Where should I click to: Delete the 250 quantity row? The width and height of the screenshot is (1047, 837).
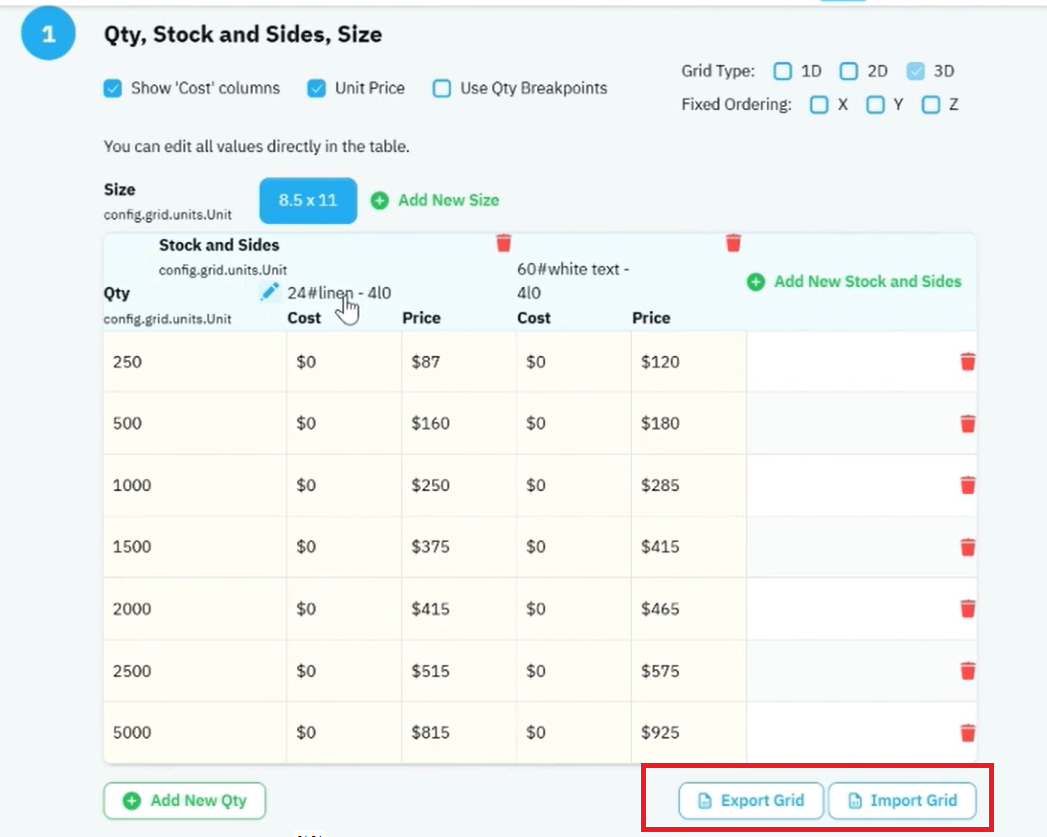(x=968, y=362)
